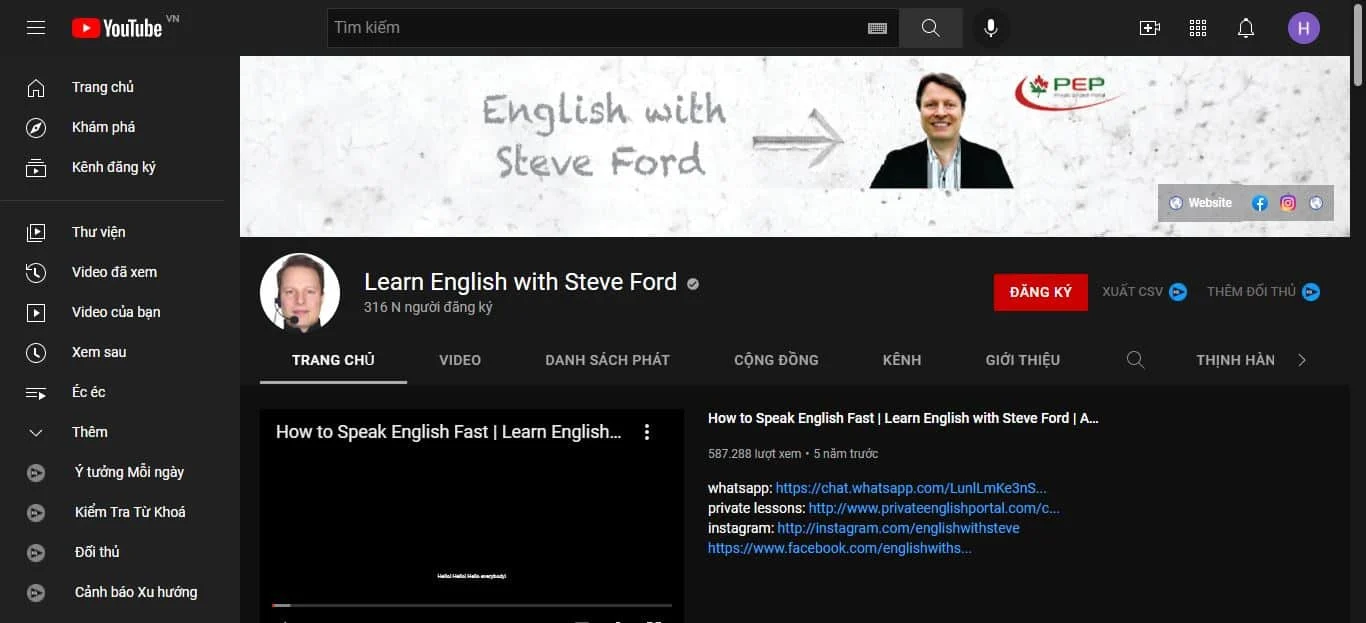The image size is (1366, 623).
Task: Open the notifications bell
Action: click(x=1246, y=28)
